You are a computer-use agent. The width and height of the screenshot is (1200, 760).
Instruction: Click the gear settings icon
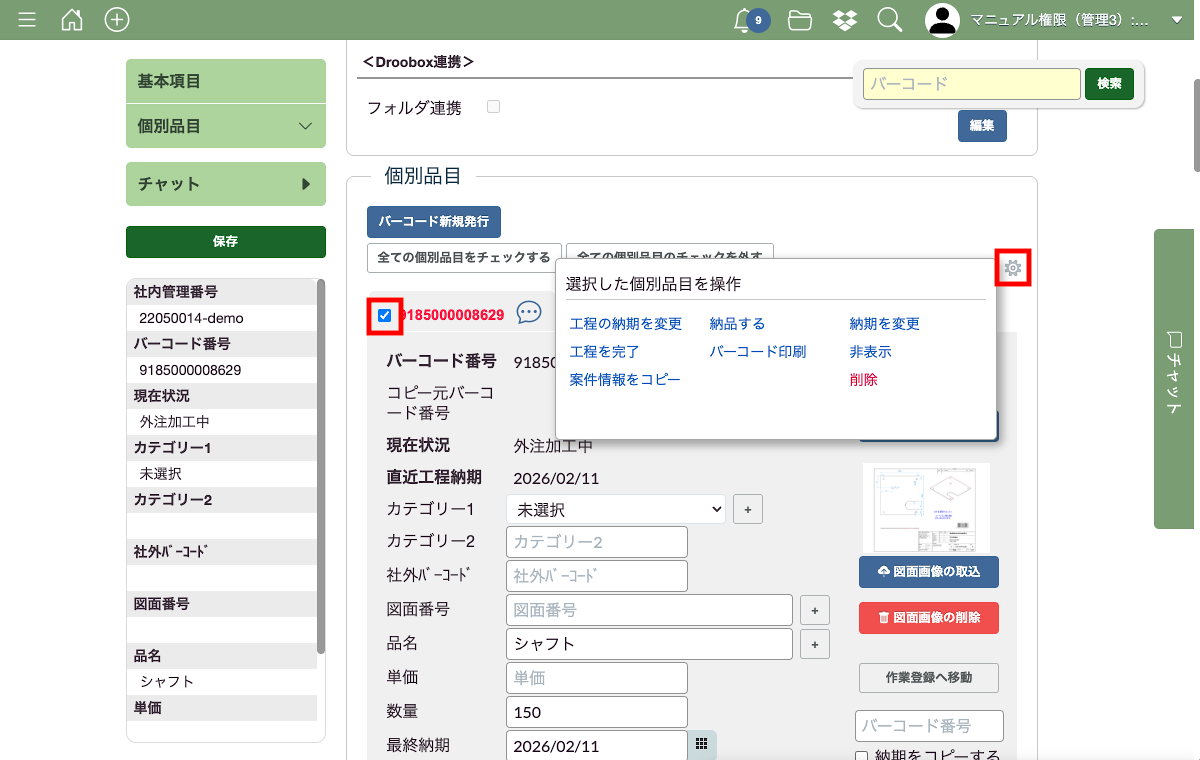1012,268
